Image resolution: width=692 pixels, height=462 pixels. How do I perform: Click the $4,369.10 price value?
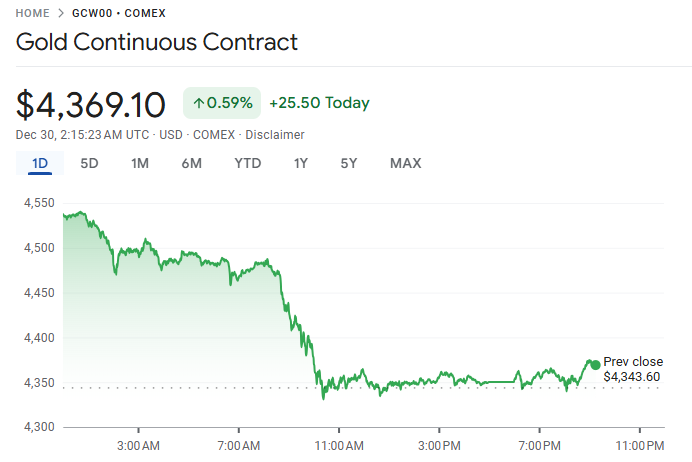click(x=91, y=104)
